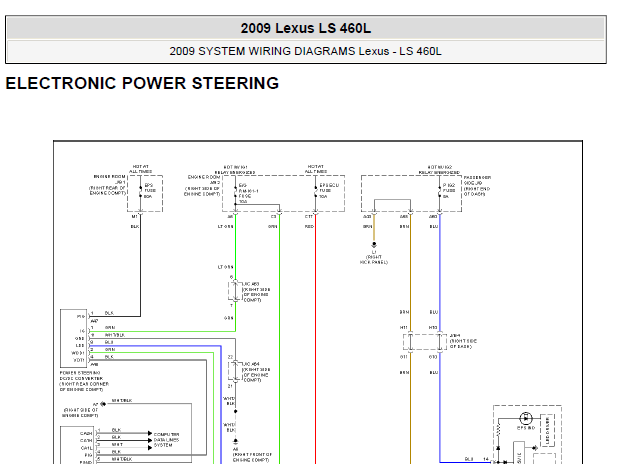Viewport: 628px width, 464px height.
Task: Click the "2009 Lexus LS 460L" title
Action: coord(306,28)
